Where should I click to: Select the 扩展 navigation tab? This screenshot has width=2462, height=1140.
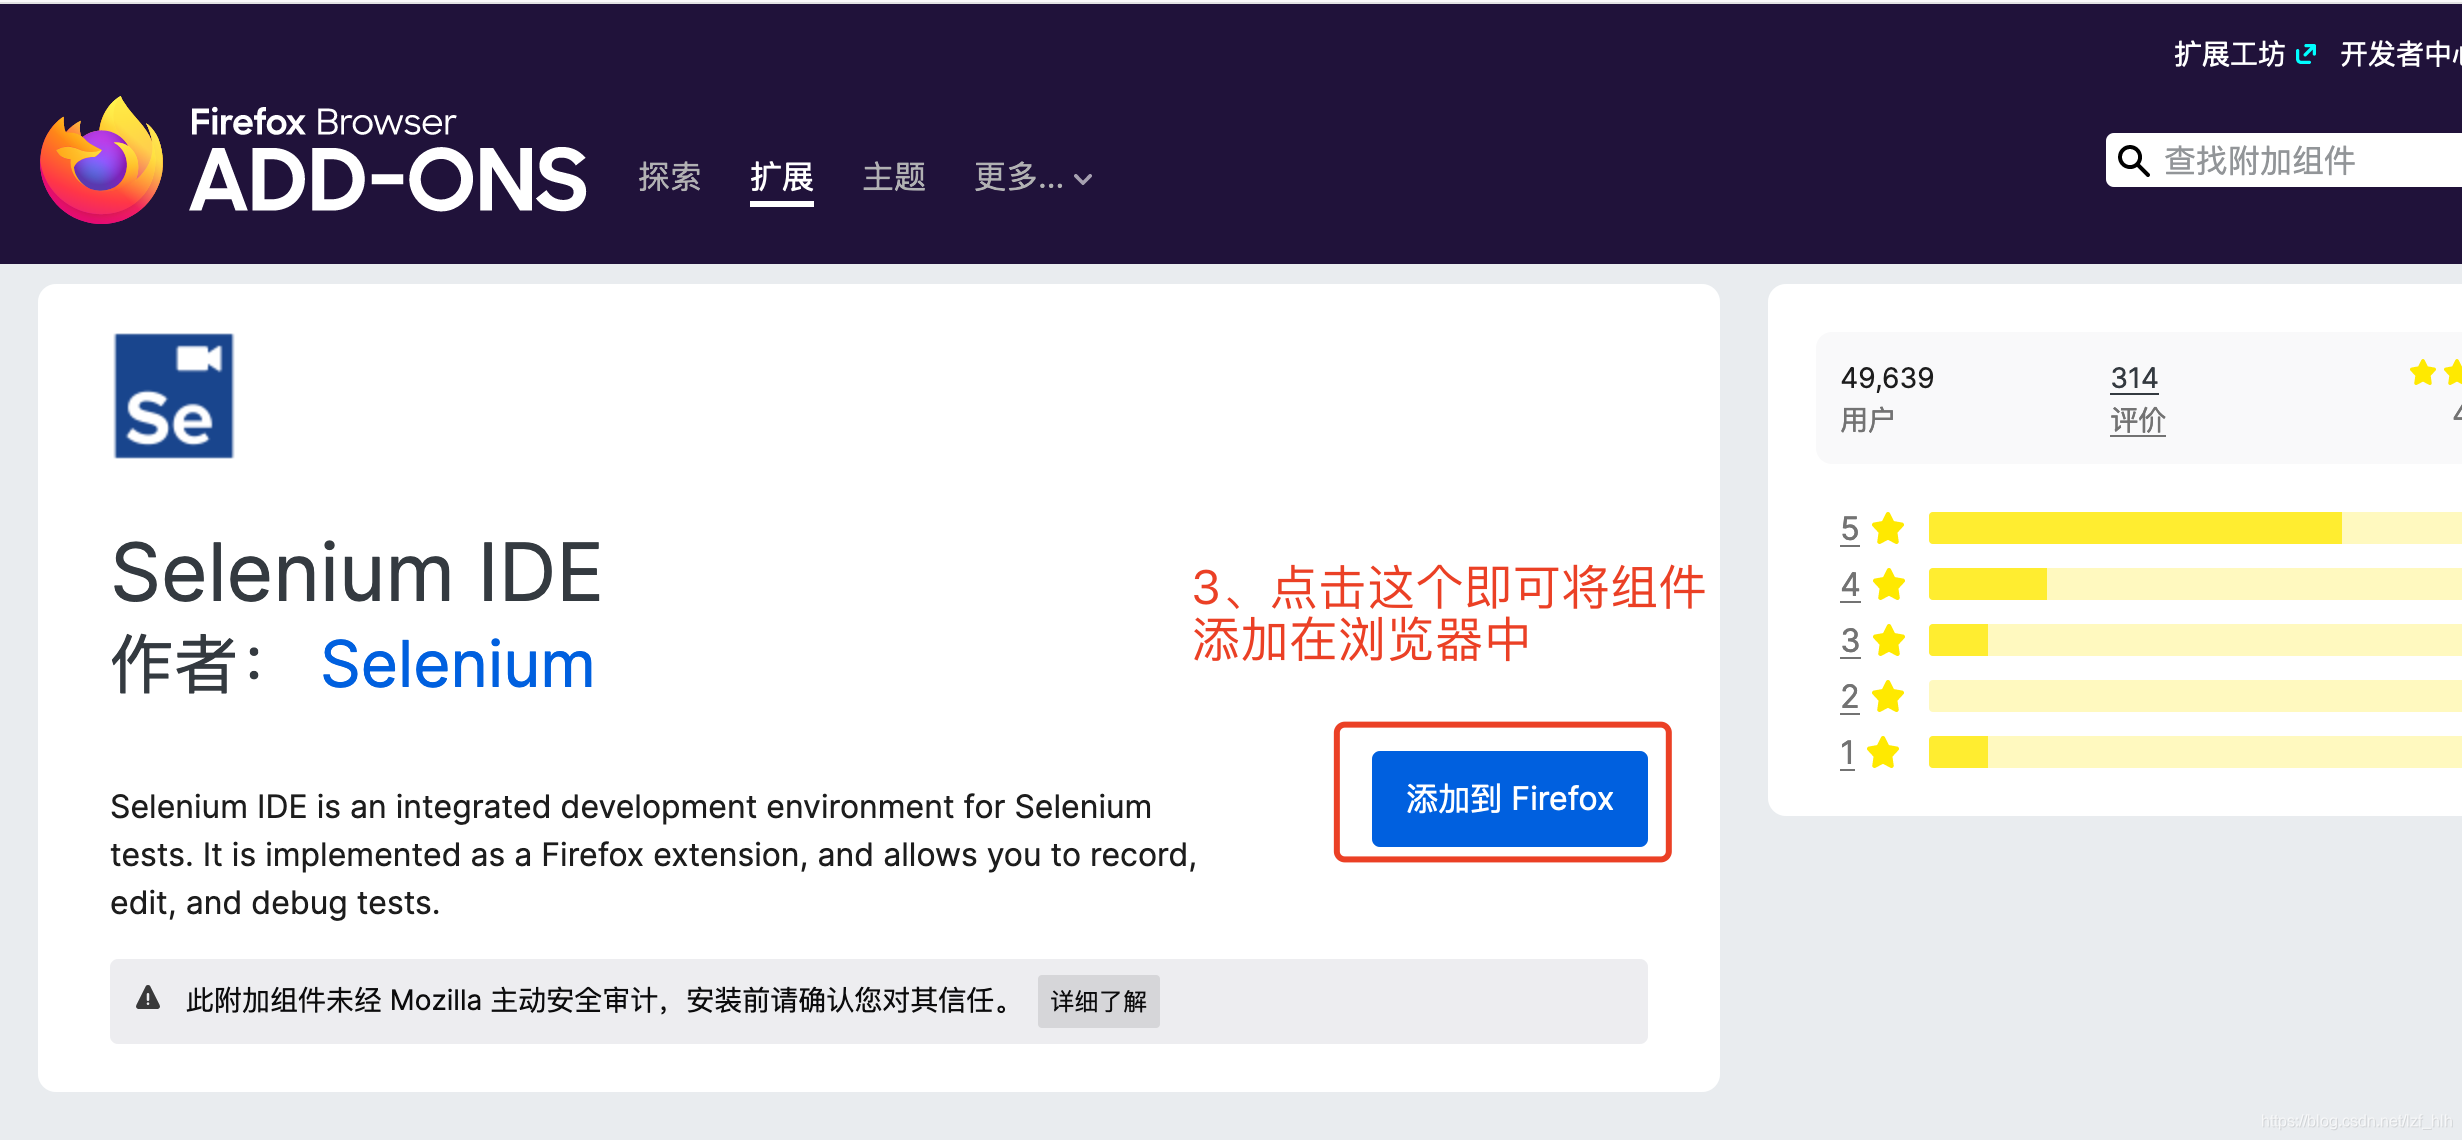781,178
